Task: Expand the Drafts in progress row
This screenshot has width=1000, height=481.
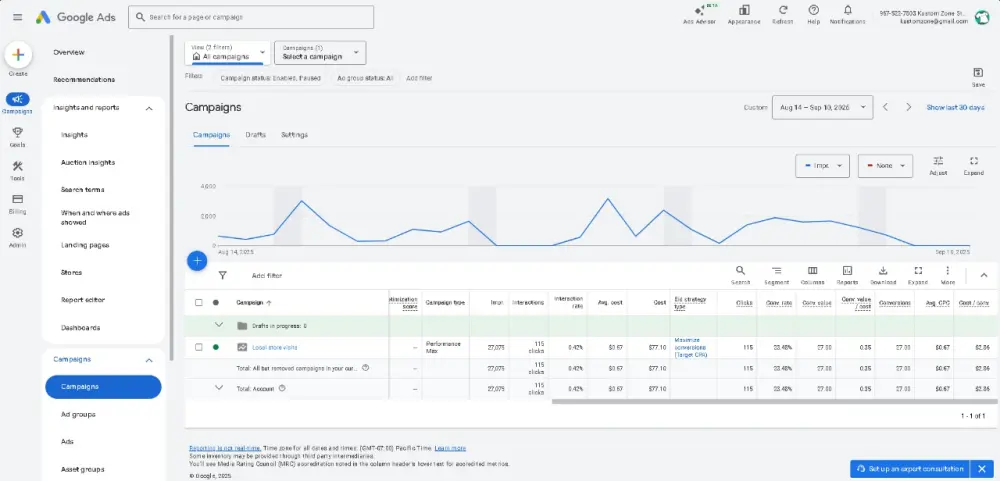Action: pyautogui.click(x=219, y=325)
